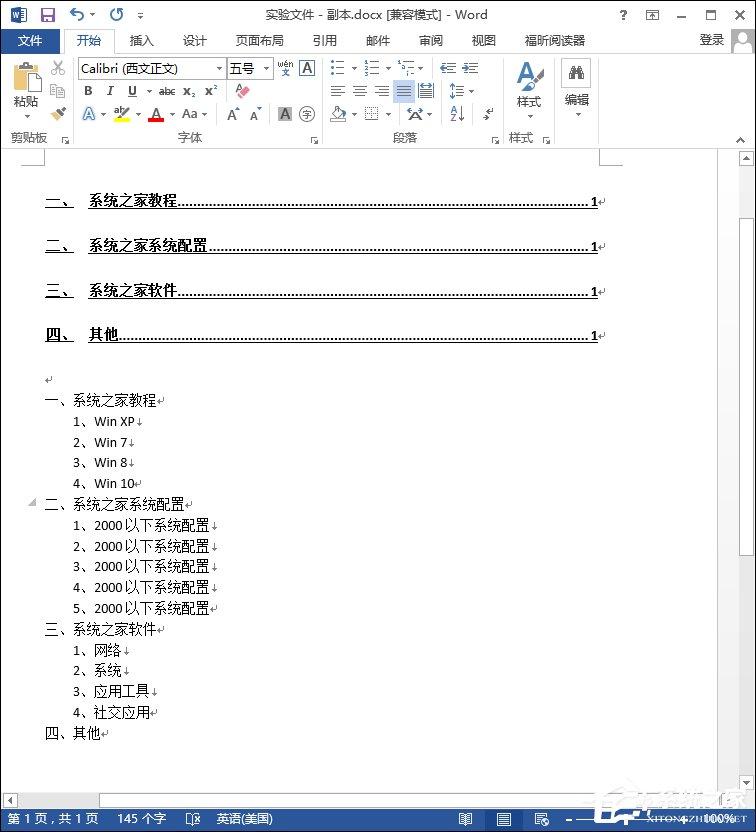Collapse the ribbon with the chevron
This screenshot has width=756, height=832.
pyautogui.click(x=741, y=140)
